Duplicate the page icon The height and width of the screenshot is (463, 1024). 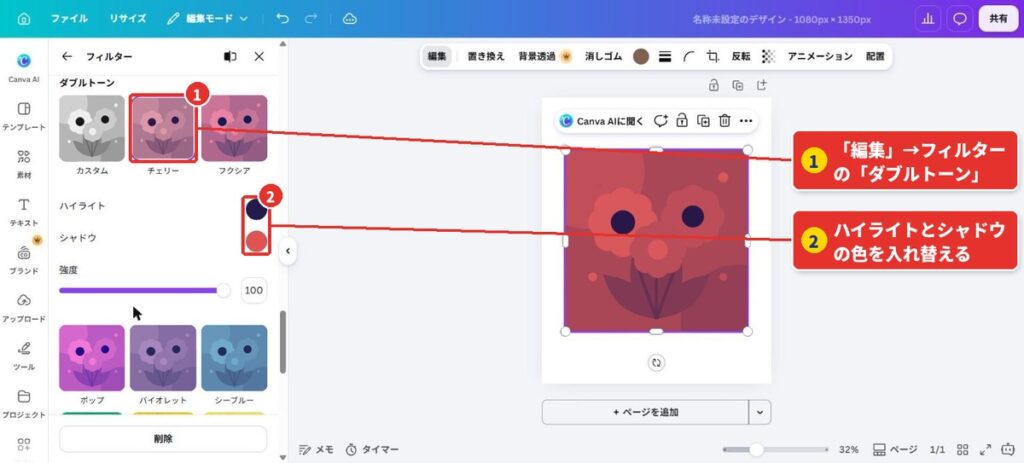[x=737, y=86]
